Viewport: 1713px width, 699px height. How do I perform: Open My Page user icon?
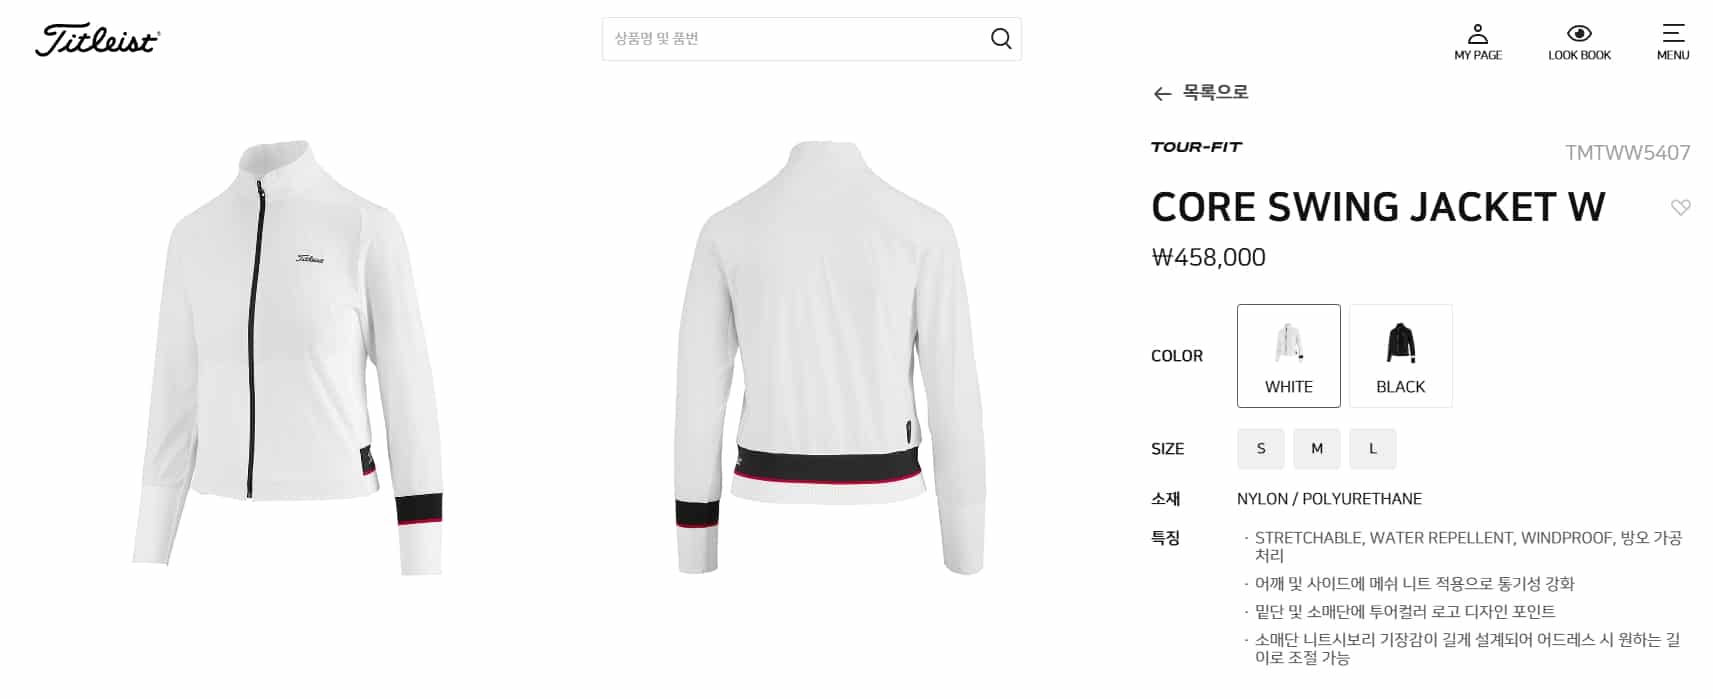coord(1477,33)
